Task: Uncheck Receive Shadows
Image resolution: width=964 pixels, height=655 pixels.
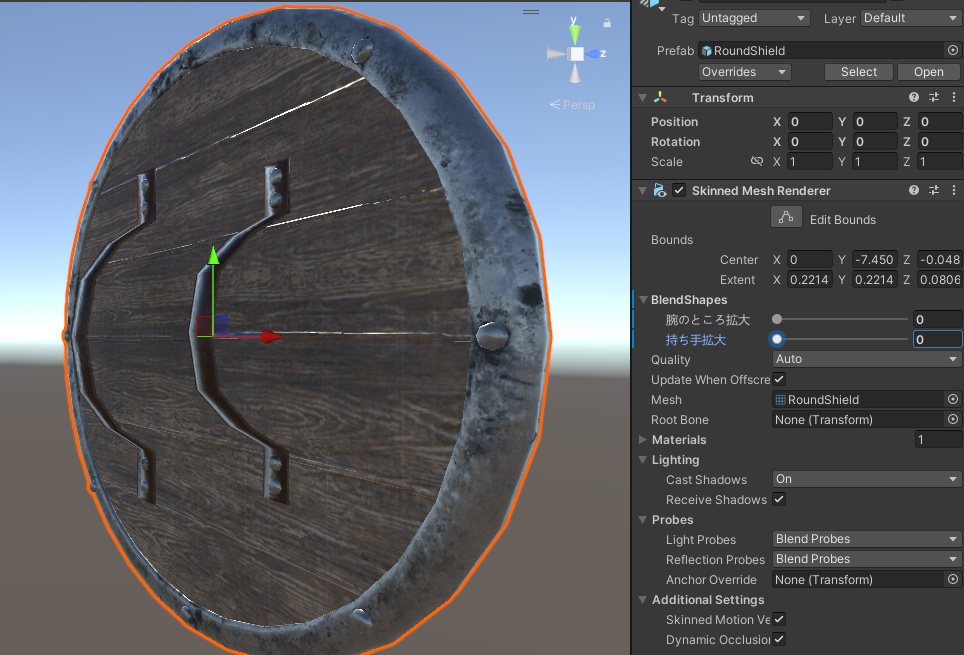Action: pos(779,499)
